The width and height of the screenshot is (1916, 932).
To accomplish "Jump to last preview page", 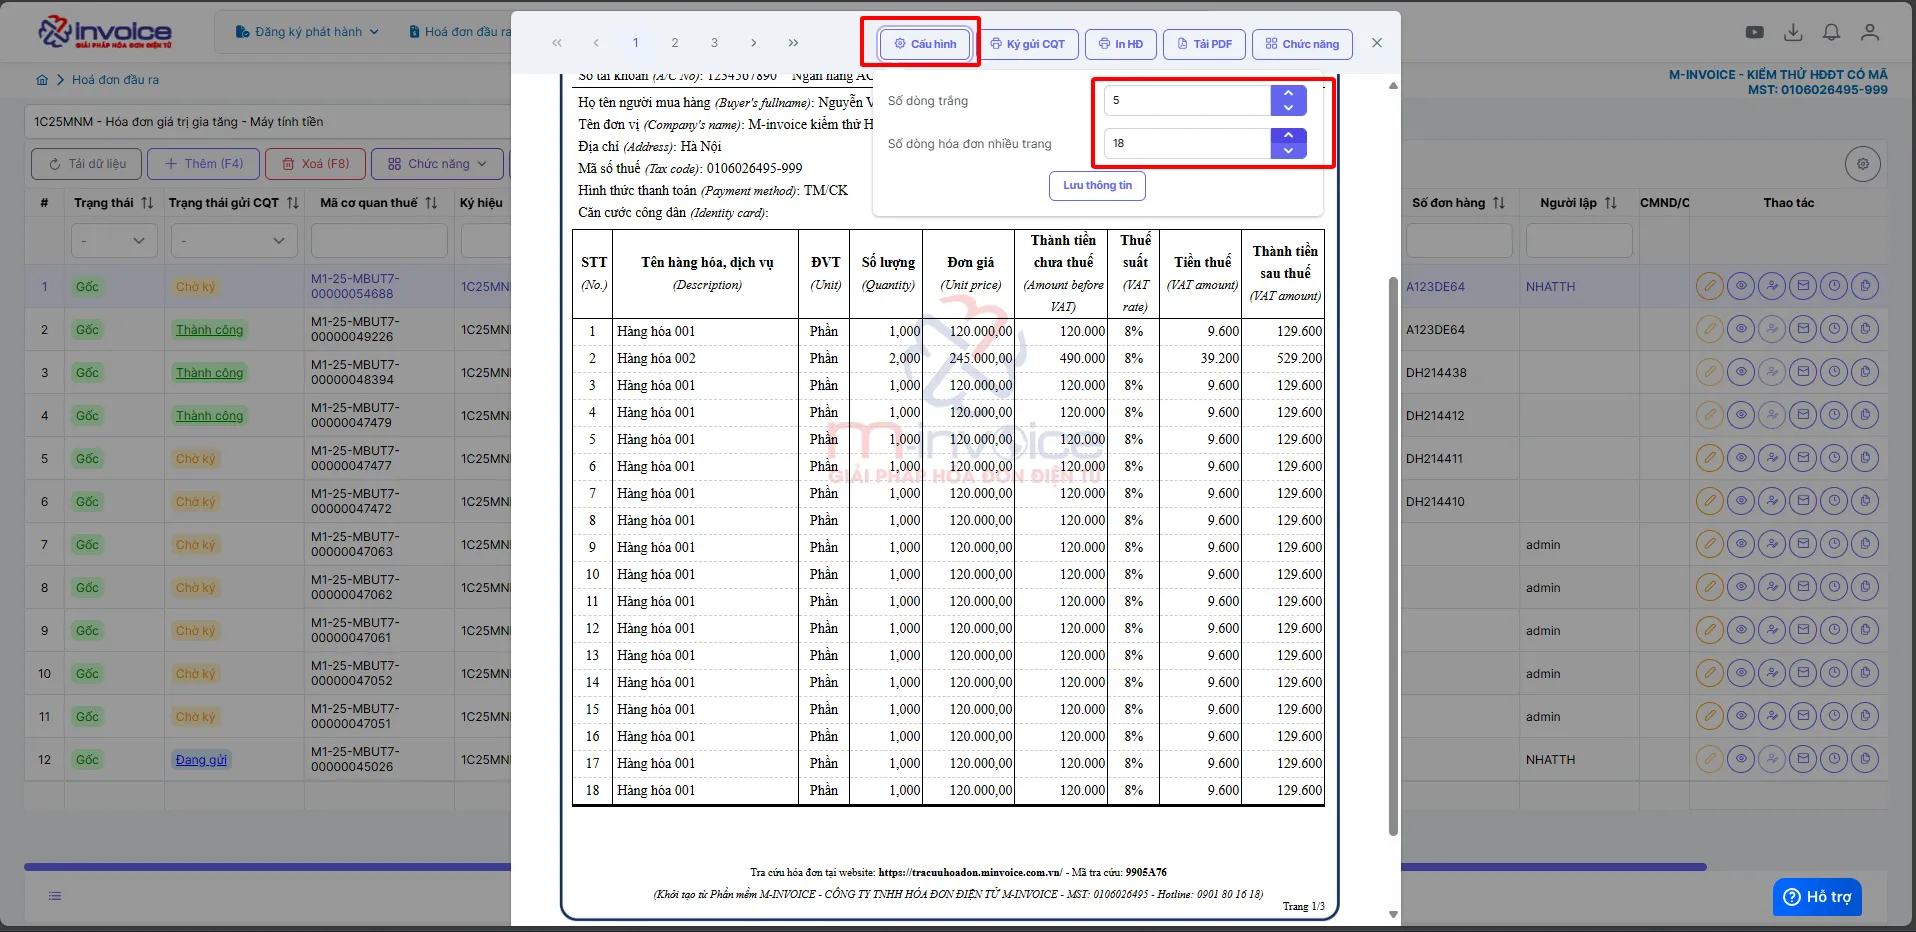I will [x=793, y=43].
